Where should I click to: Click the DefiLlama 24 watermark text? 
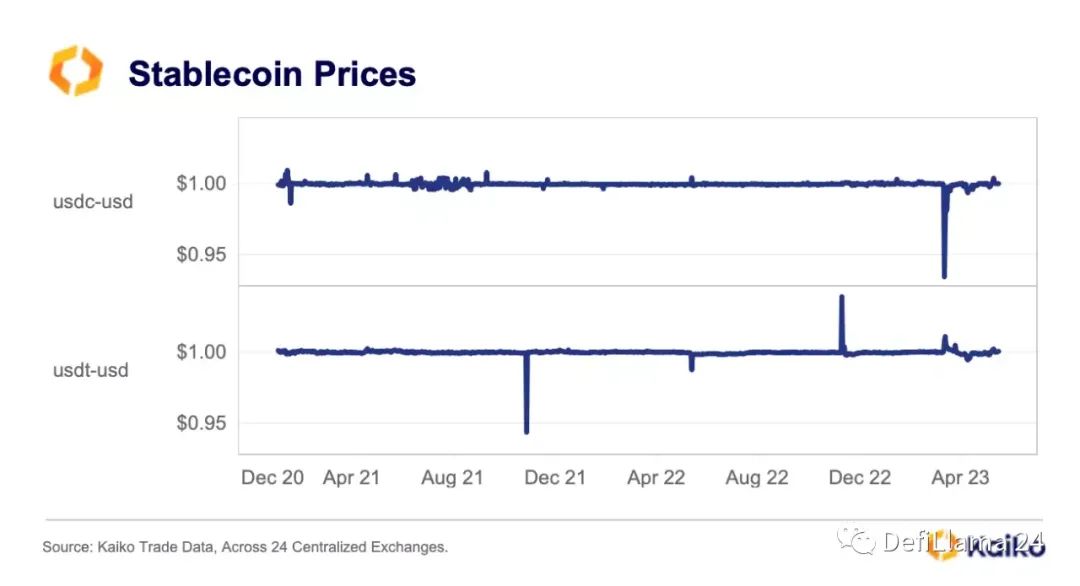pyautogui.click(x=963, y=543)
